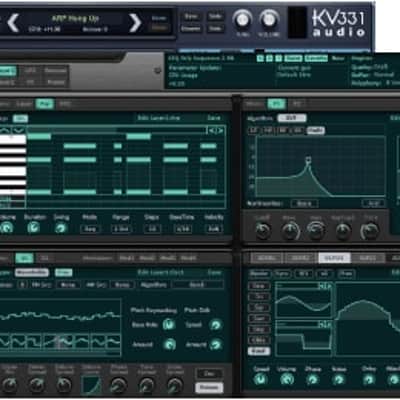Toggle the highlighted Wavetable oscillator type button
The height and width of the screenshot is (400, 400).
pos(32,273)
